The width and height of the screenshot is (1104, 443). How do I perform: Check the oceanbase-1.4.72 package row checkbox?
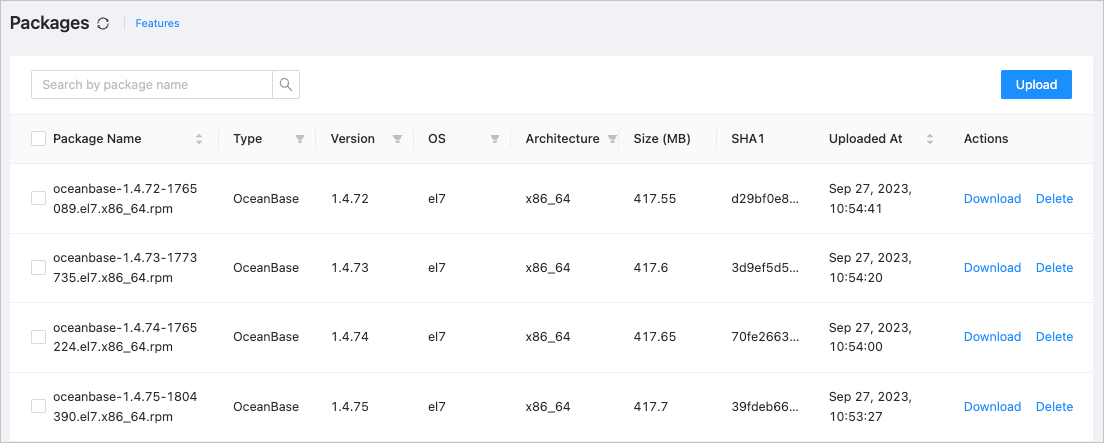coord(38,199)
